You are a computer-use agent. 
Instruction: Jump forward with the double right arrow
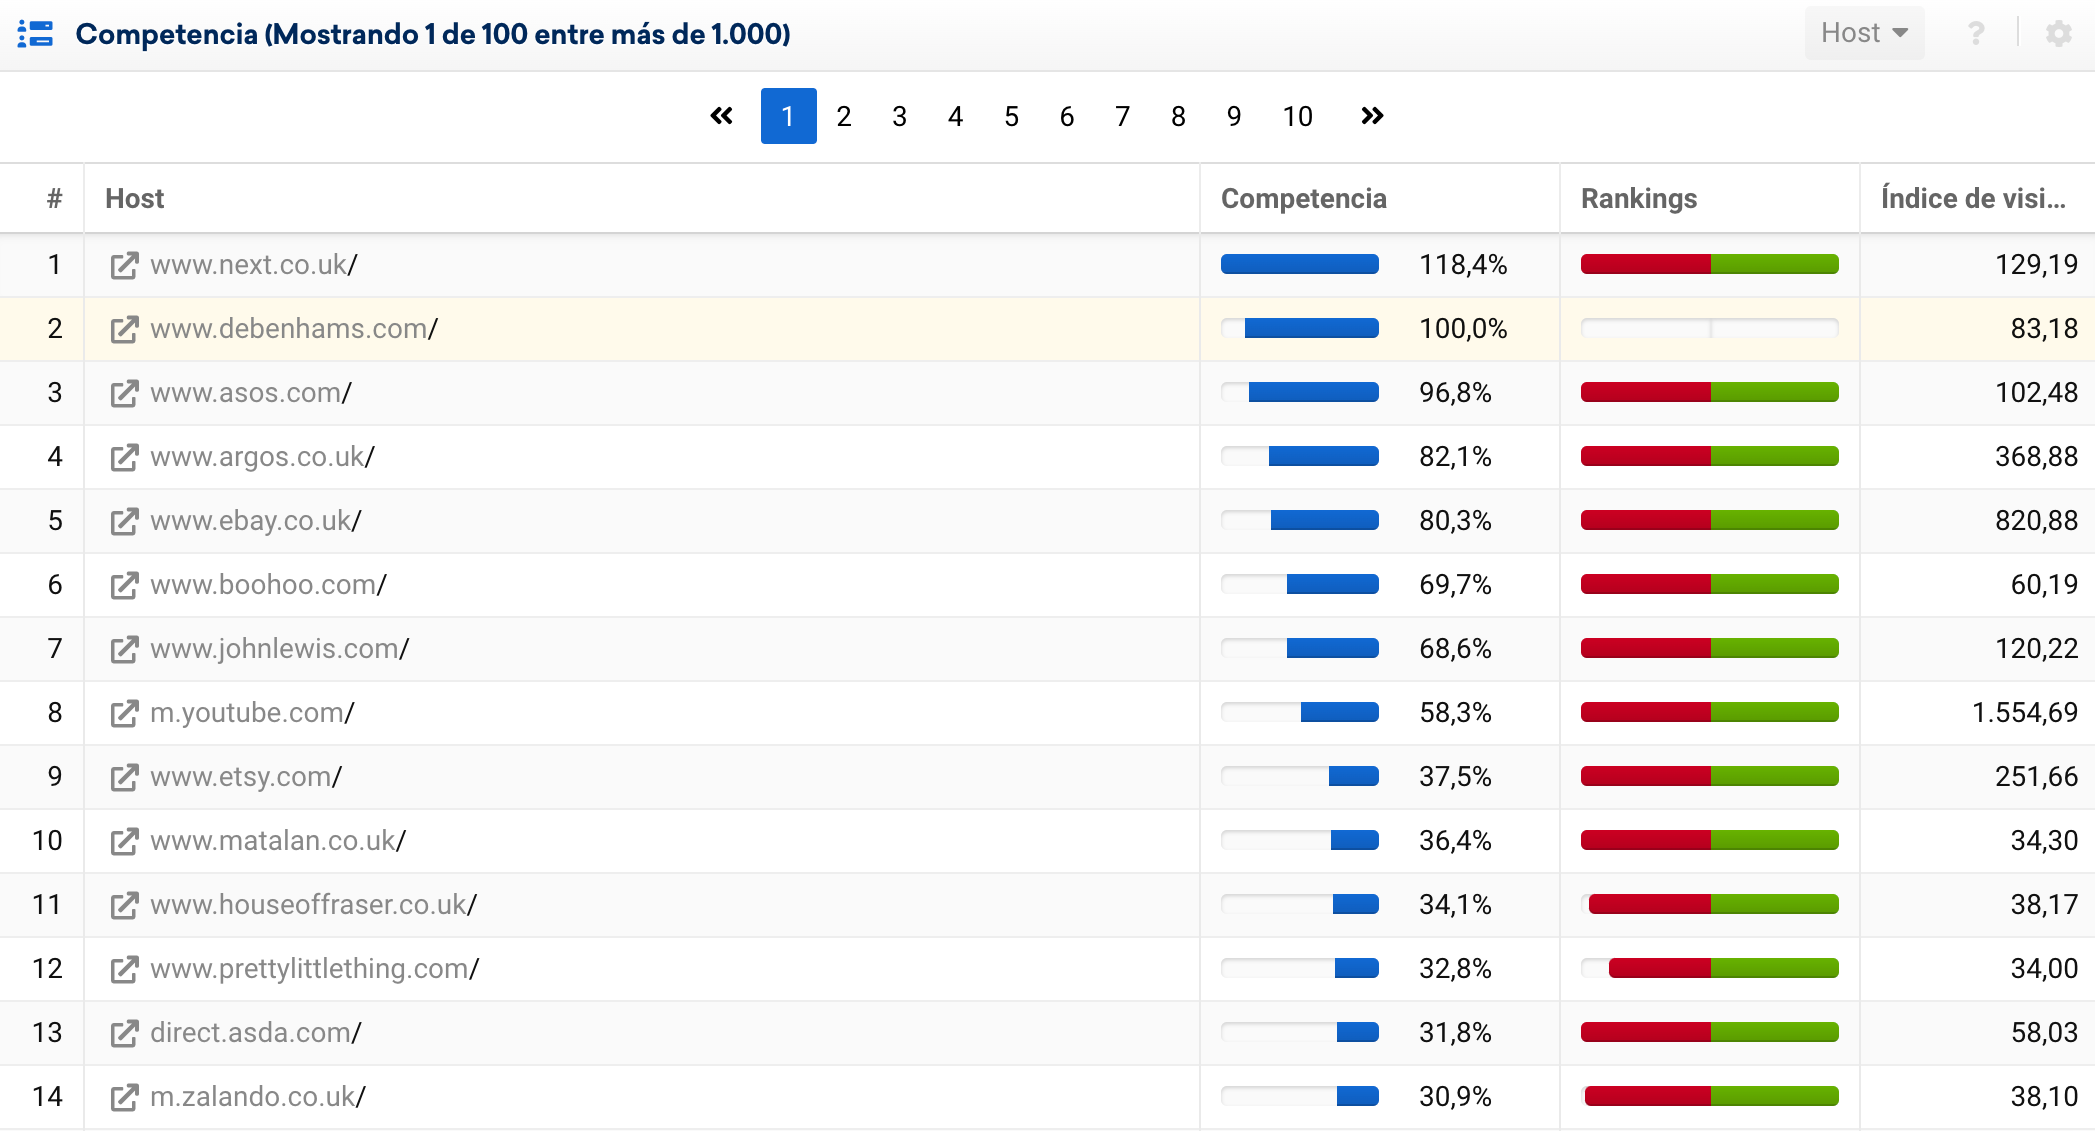point(1372,116)
